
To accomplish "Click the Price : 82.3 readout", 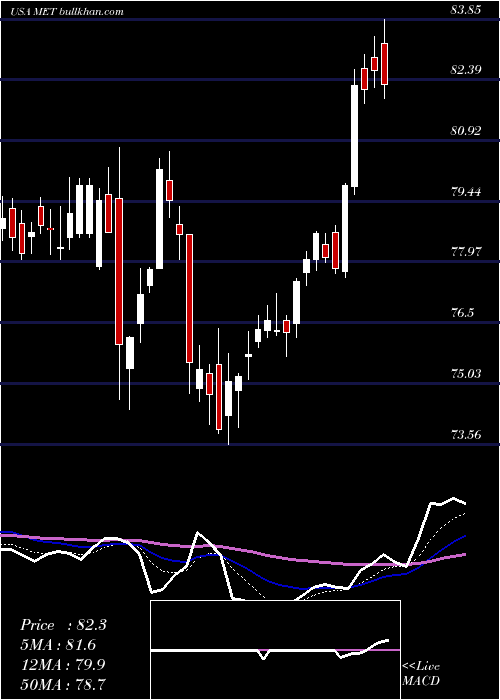I will coord(63,625).
